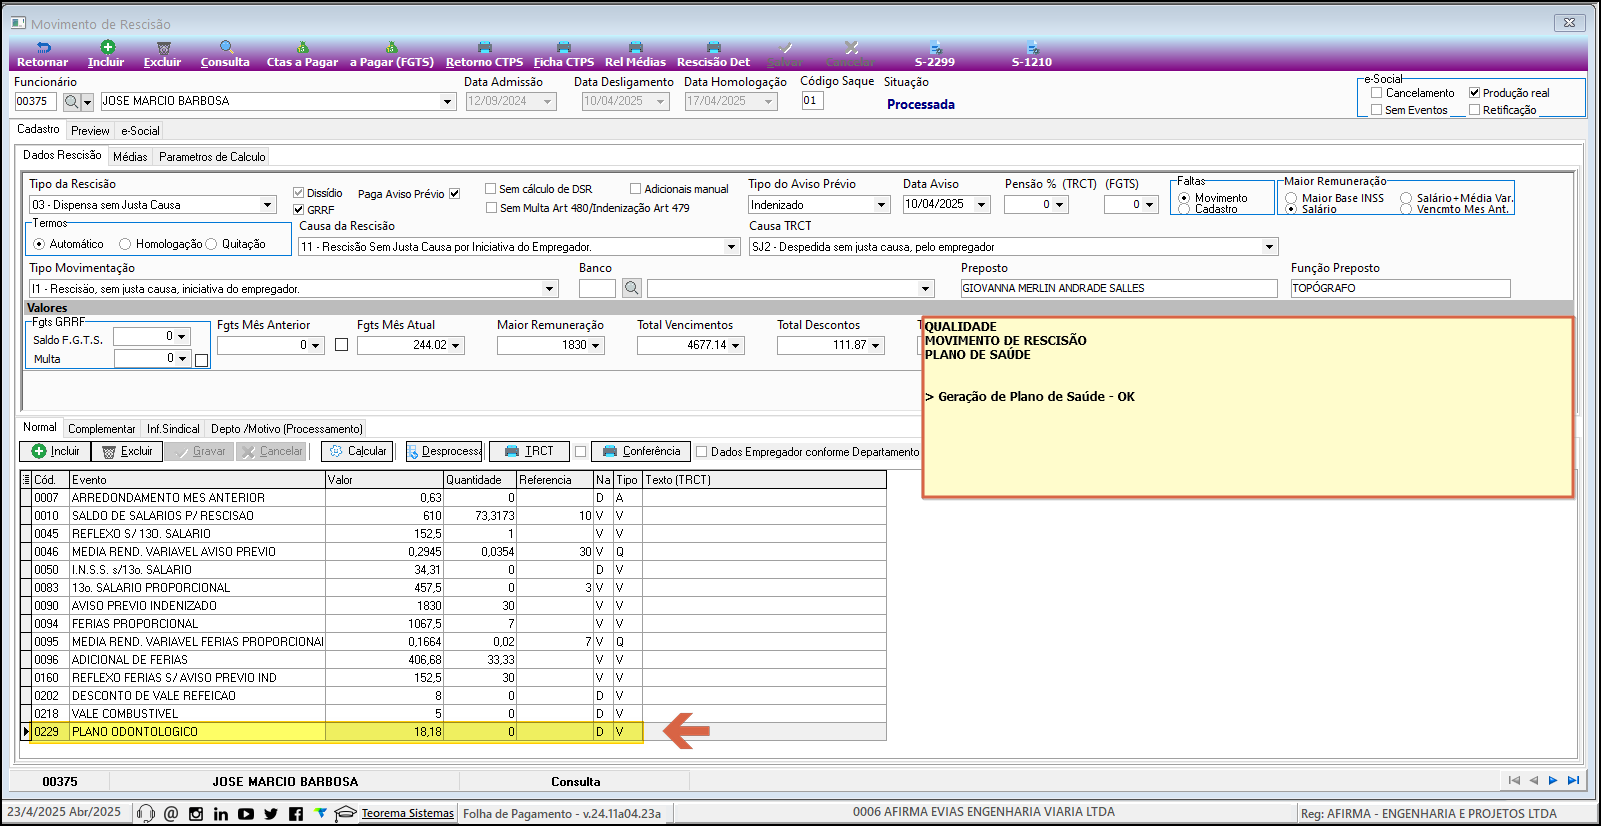
Task: Open Ctas a Pagar toolbar icon
Action: (302, 48)
